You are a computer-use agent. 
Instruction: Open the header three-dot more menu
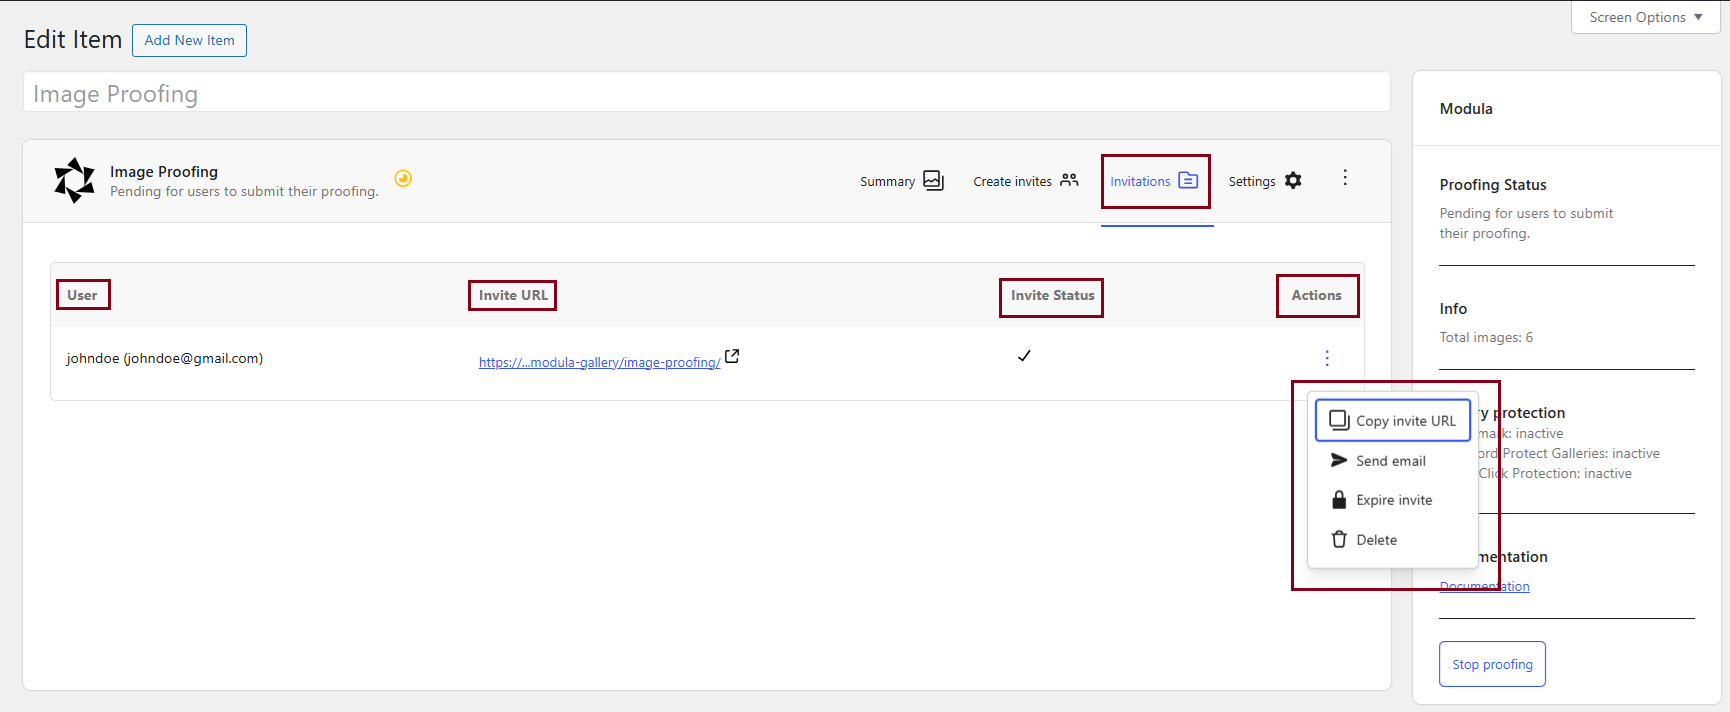pyautogui.click(x=1345, y=178)
